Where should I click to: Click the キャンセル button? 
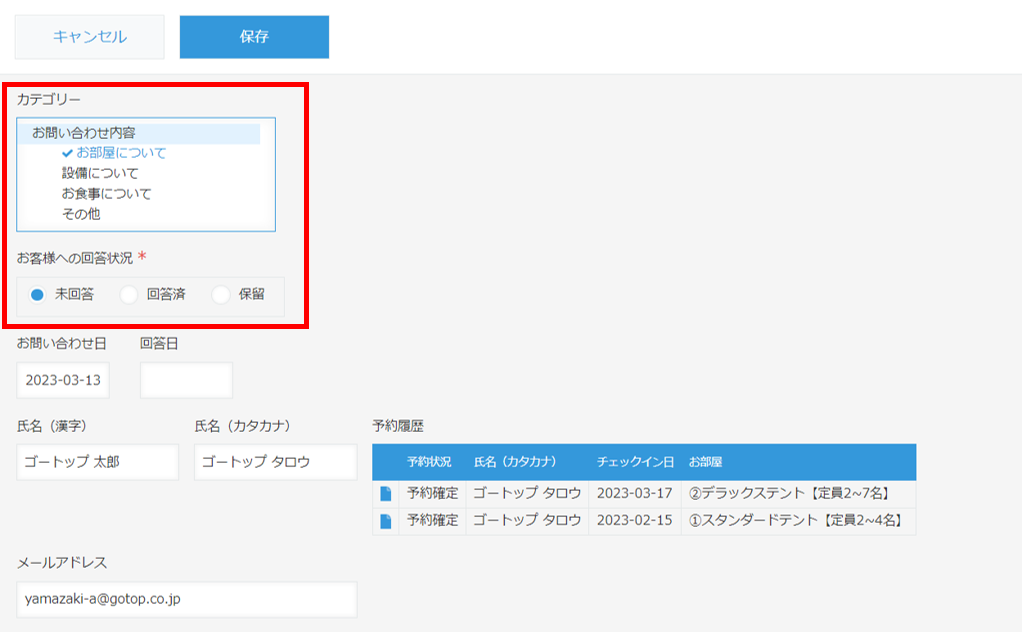[90, 37]
